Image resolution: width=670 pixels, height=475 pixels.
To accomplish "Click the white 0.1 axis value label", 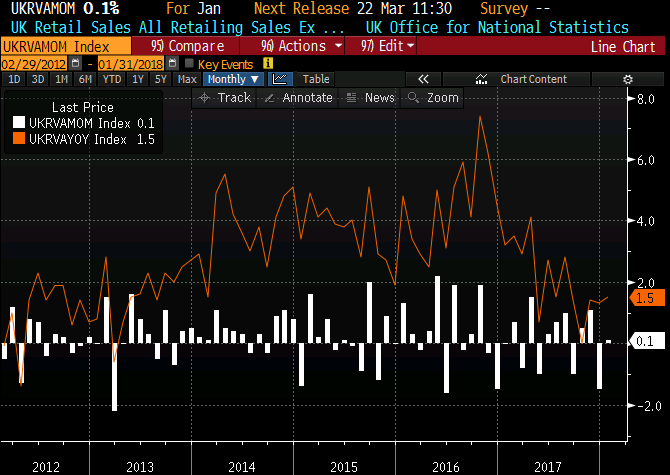I will click(648, 341).
